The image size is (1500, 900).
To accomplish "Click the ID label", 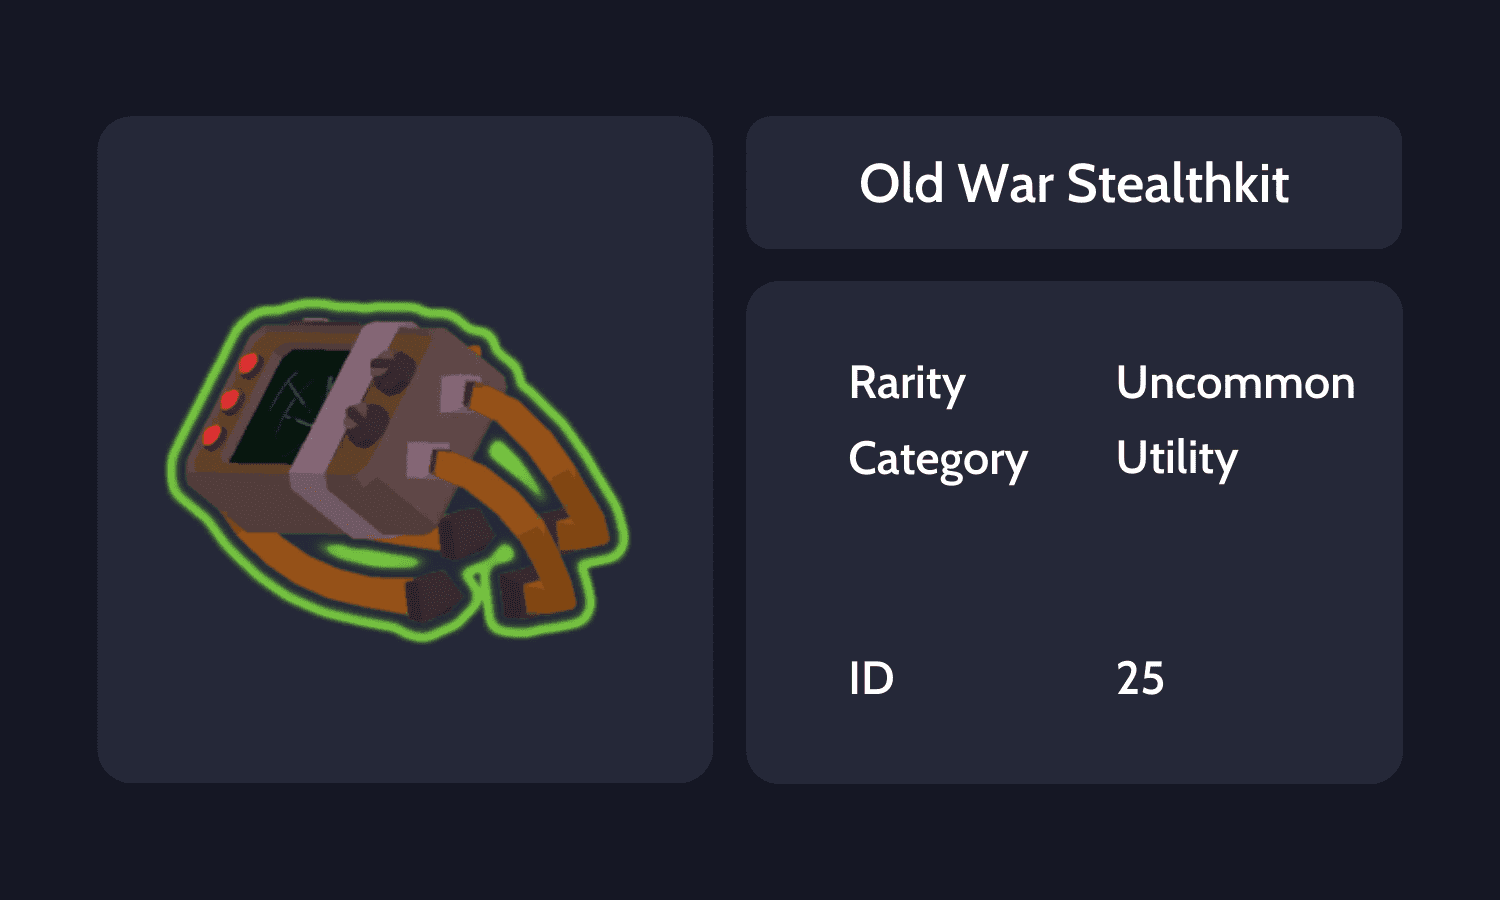I will [871, 679].
